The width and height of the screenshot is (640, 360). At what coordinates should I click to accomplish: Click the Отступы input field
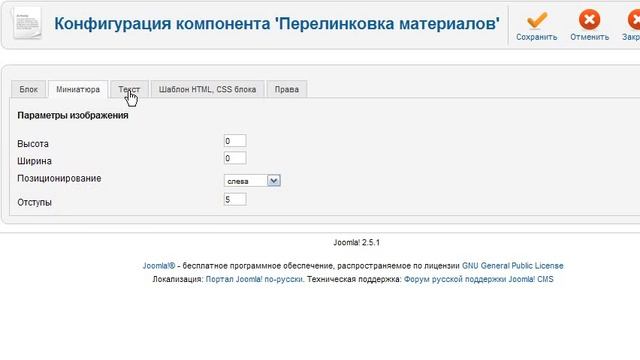point(235,199)
